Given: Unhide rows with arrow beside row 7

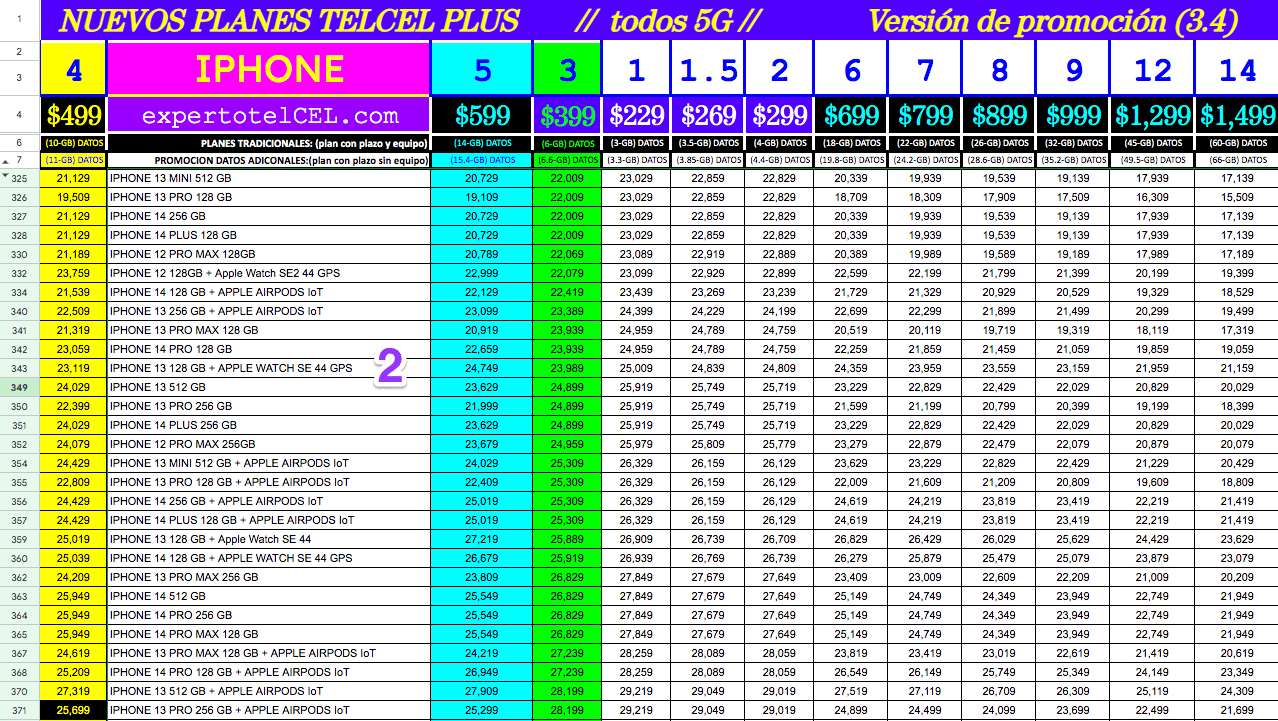Looking at the screenshot, I should point(6,160).
